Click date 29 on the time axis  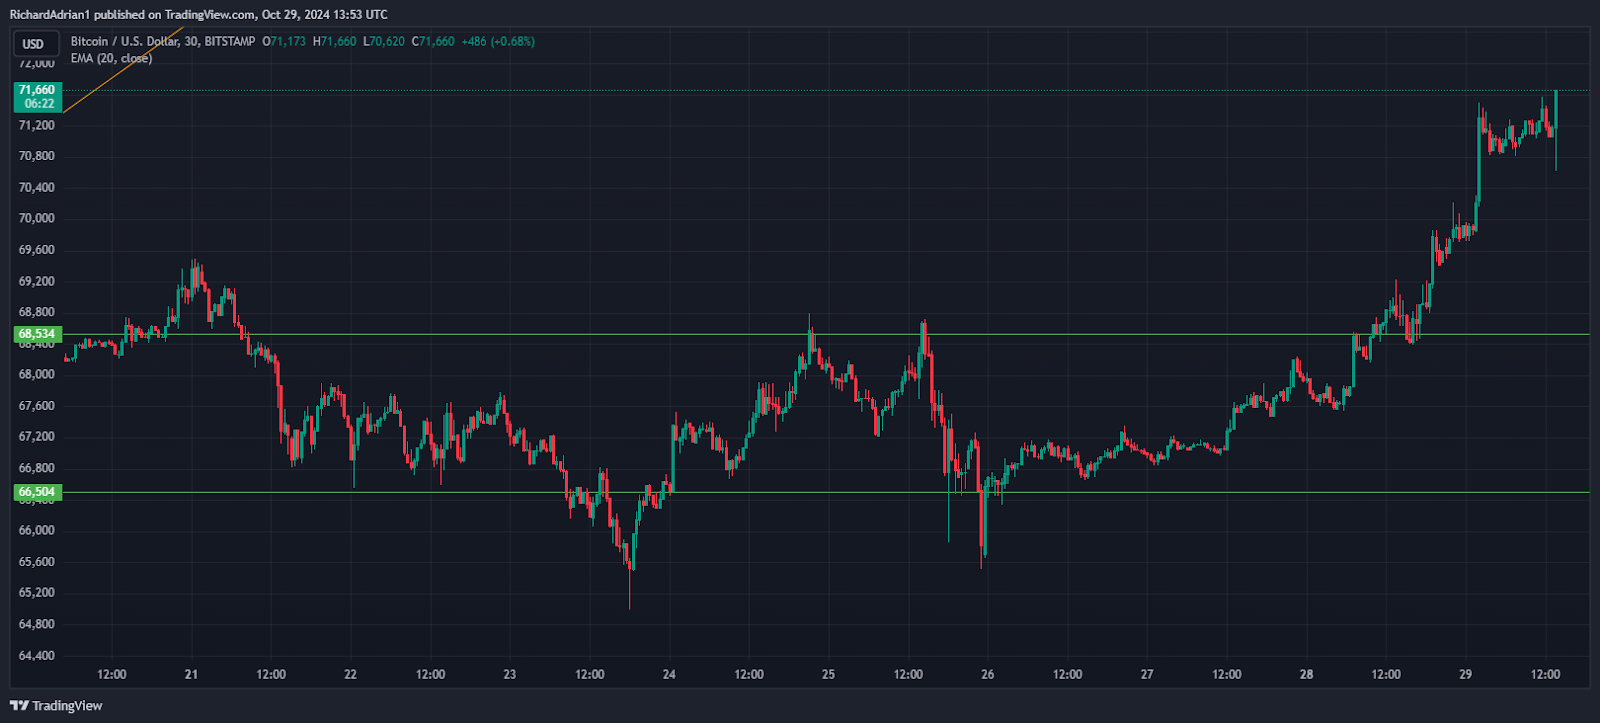pyautogui.click(x=1466, y=674)
